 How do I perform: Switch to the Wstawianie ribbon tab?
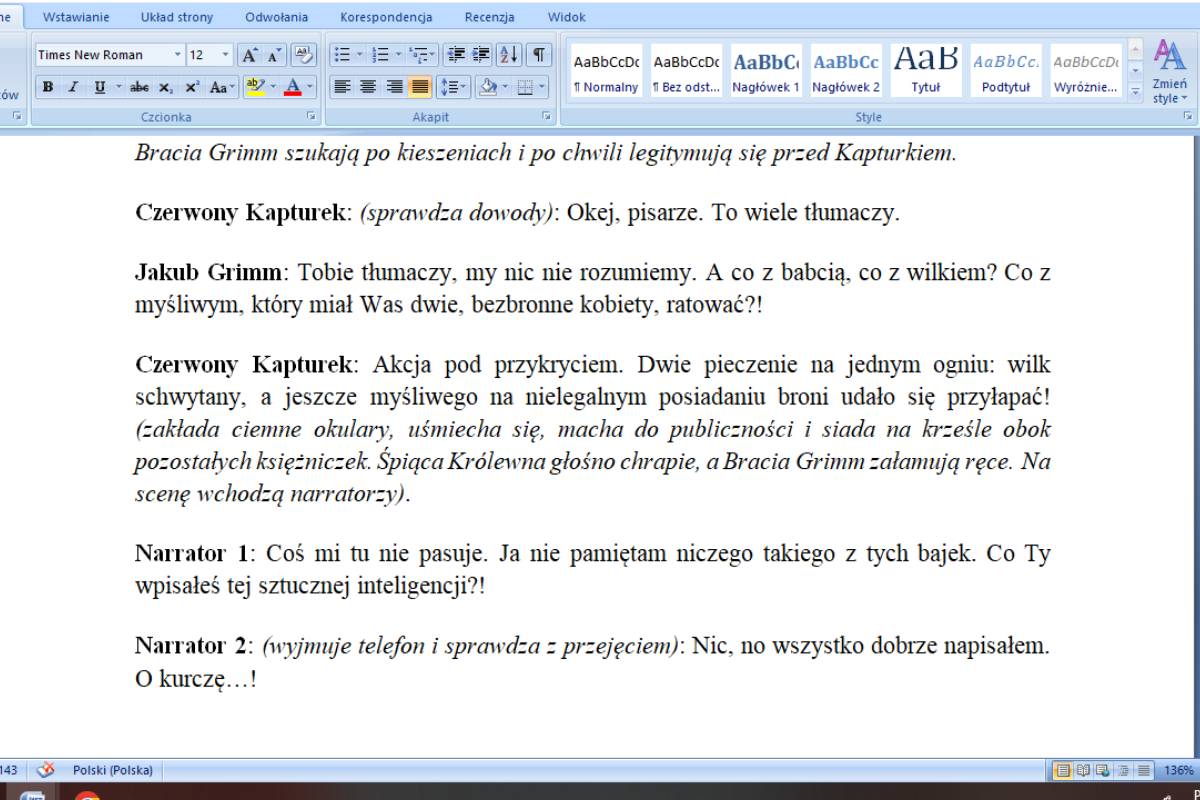coord(76,17)
